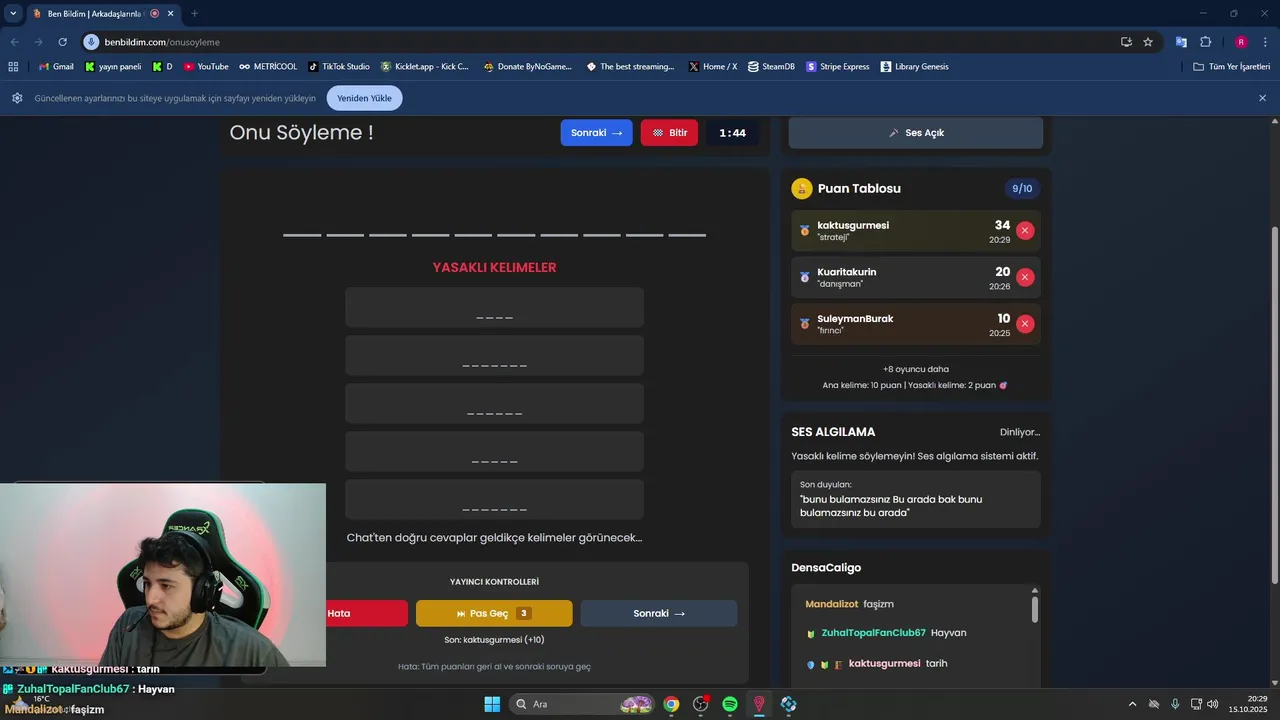Screen dimensions: 1280x720
Task: Click the +8 oyuncu daha text
Action: (x=916, y=369)
